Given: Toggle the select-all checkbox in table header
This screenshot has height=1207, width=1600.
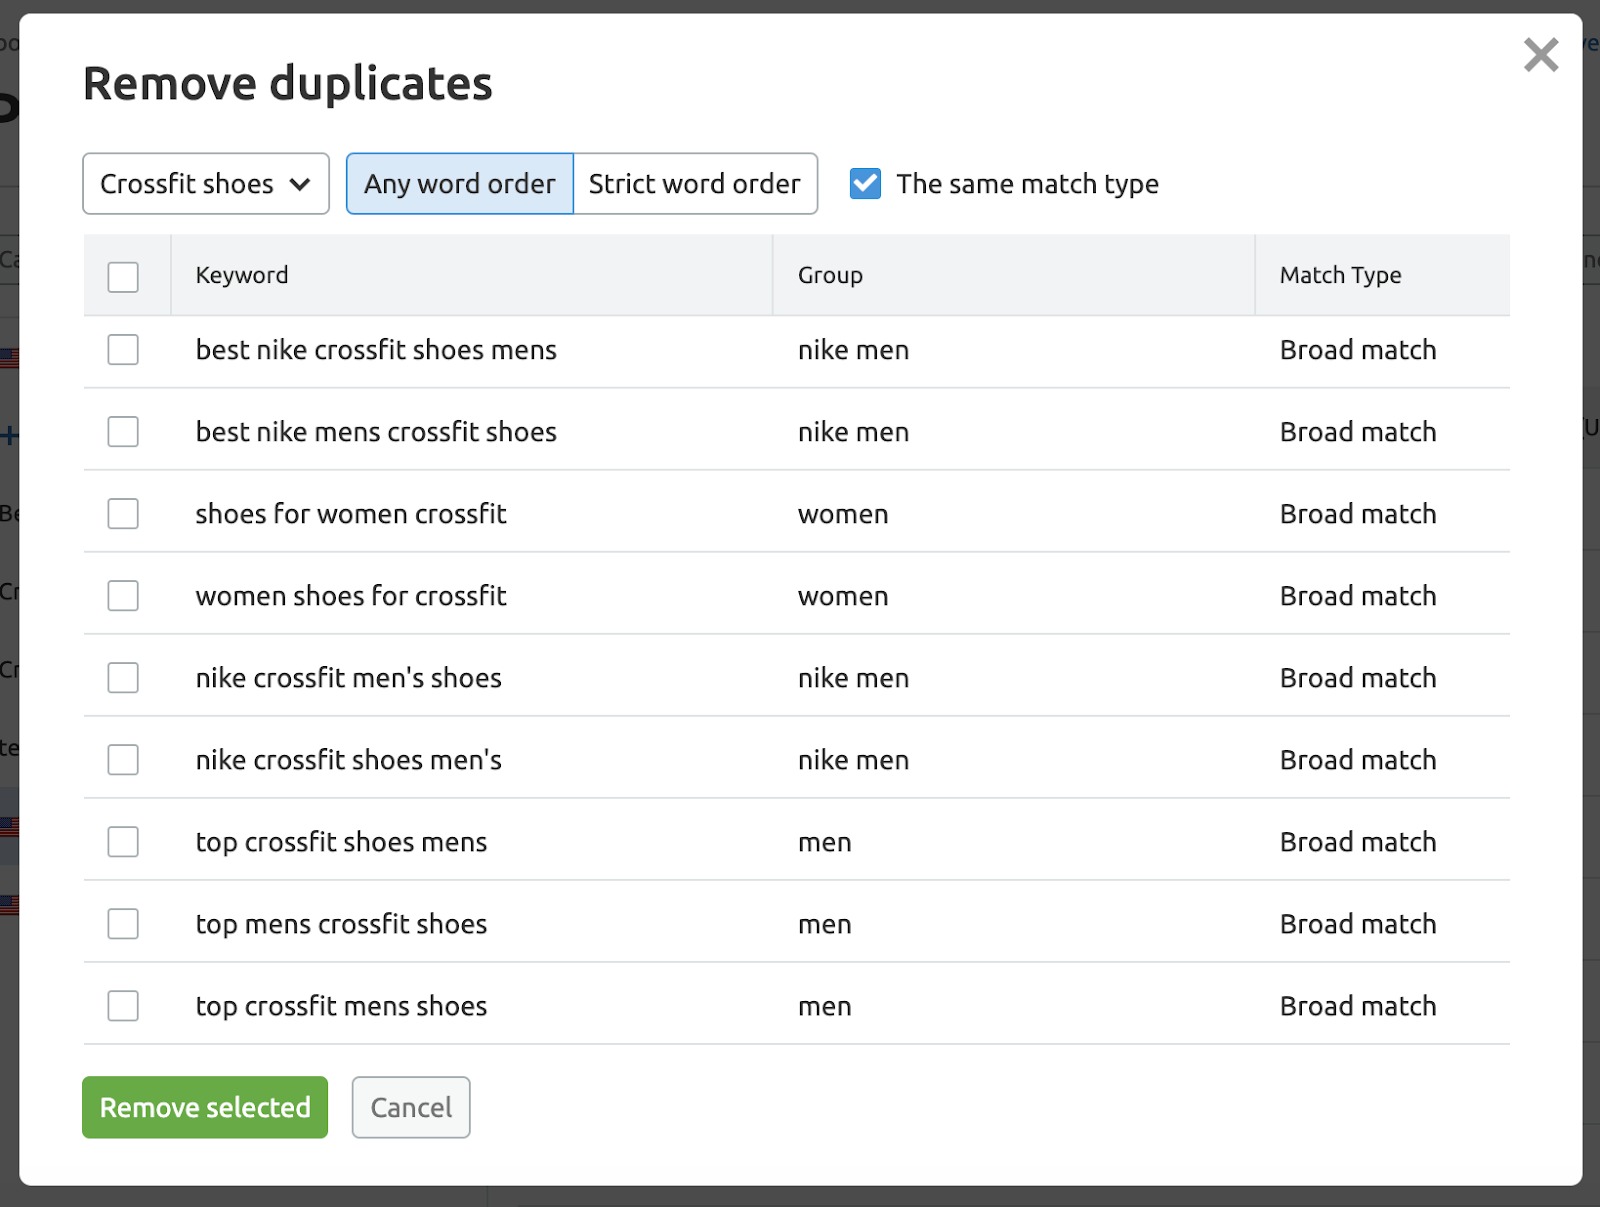Looking at the screenshot, I should click(x=123, y=276).
